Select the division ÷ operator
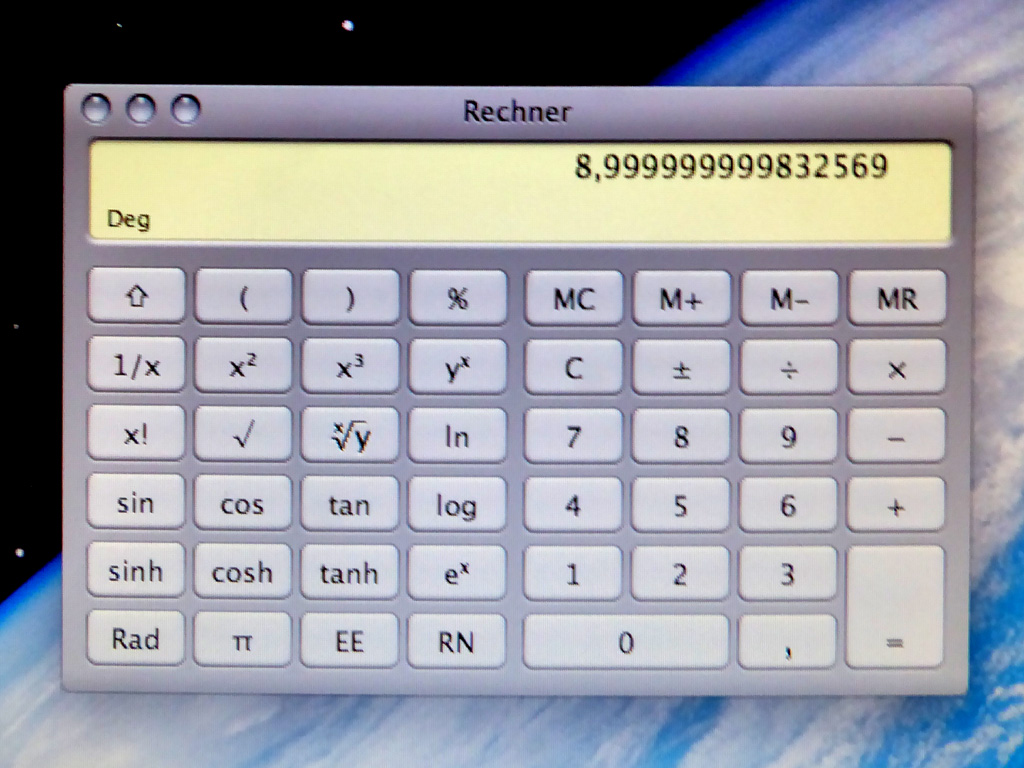 [789, 368]
